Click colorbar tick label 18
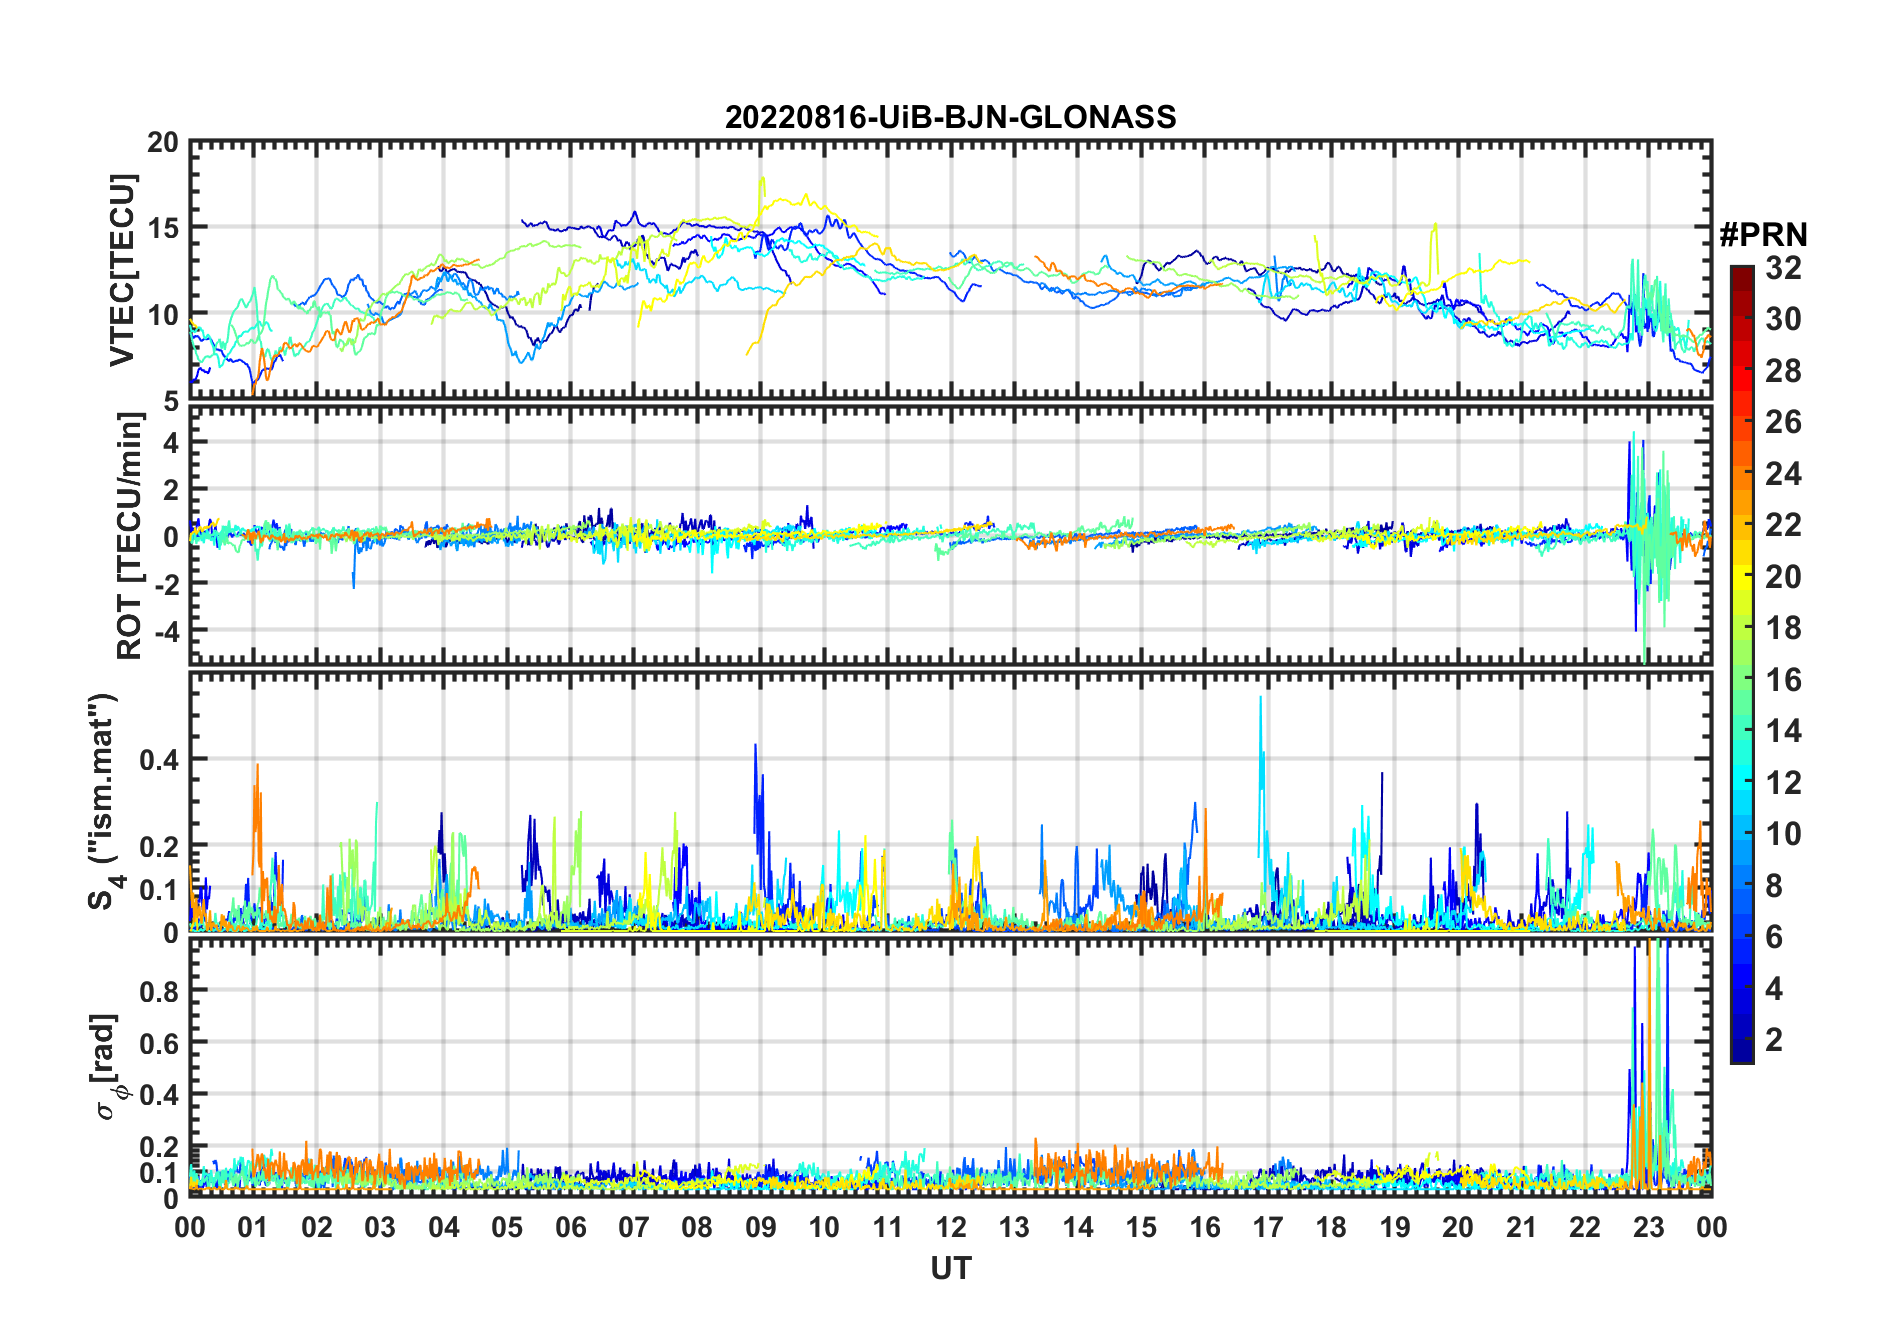This screenshot has width=1902, height=1330. point(1783,628)
